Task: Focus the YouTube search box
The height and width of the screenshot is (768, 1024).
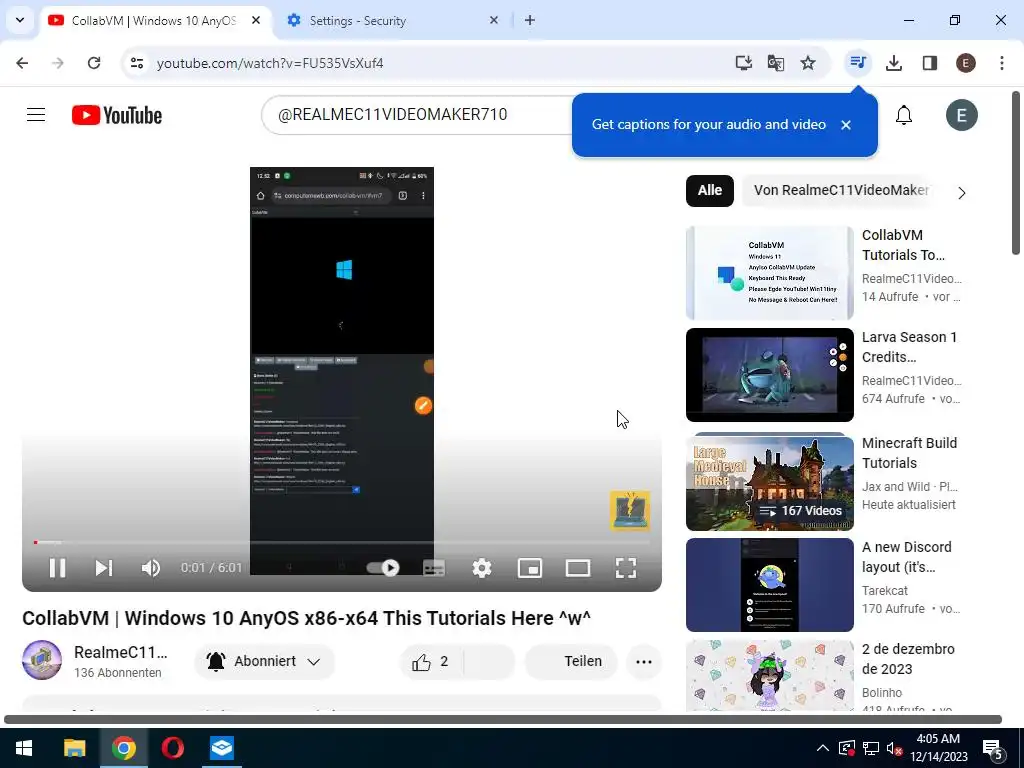Action: [x=418, y=115]
